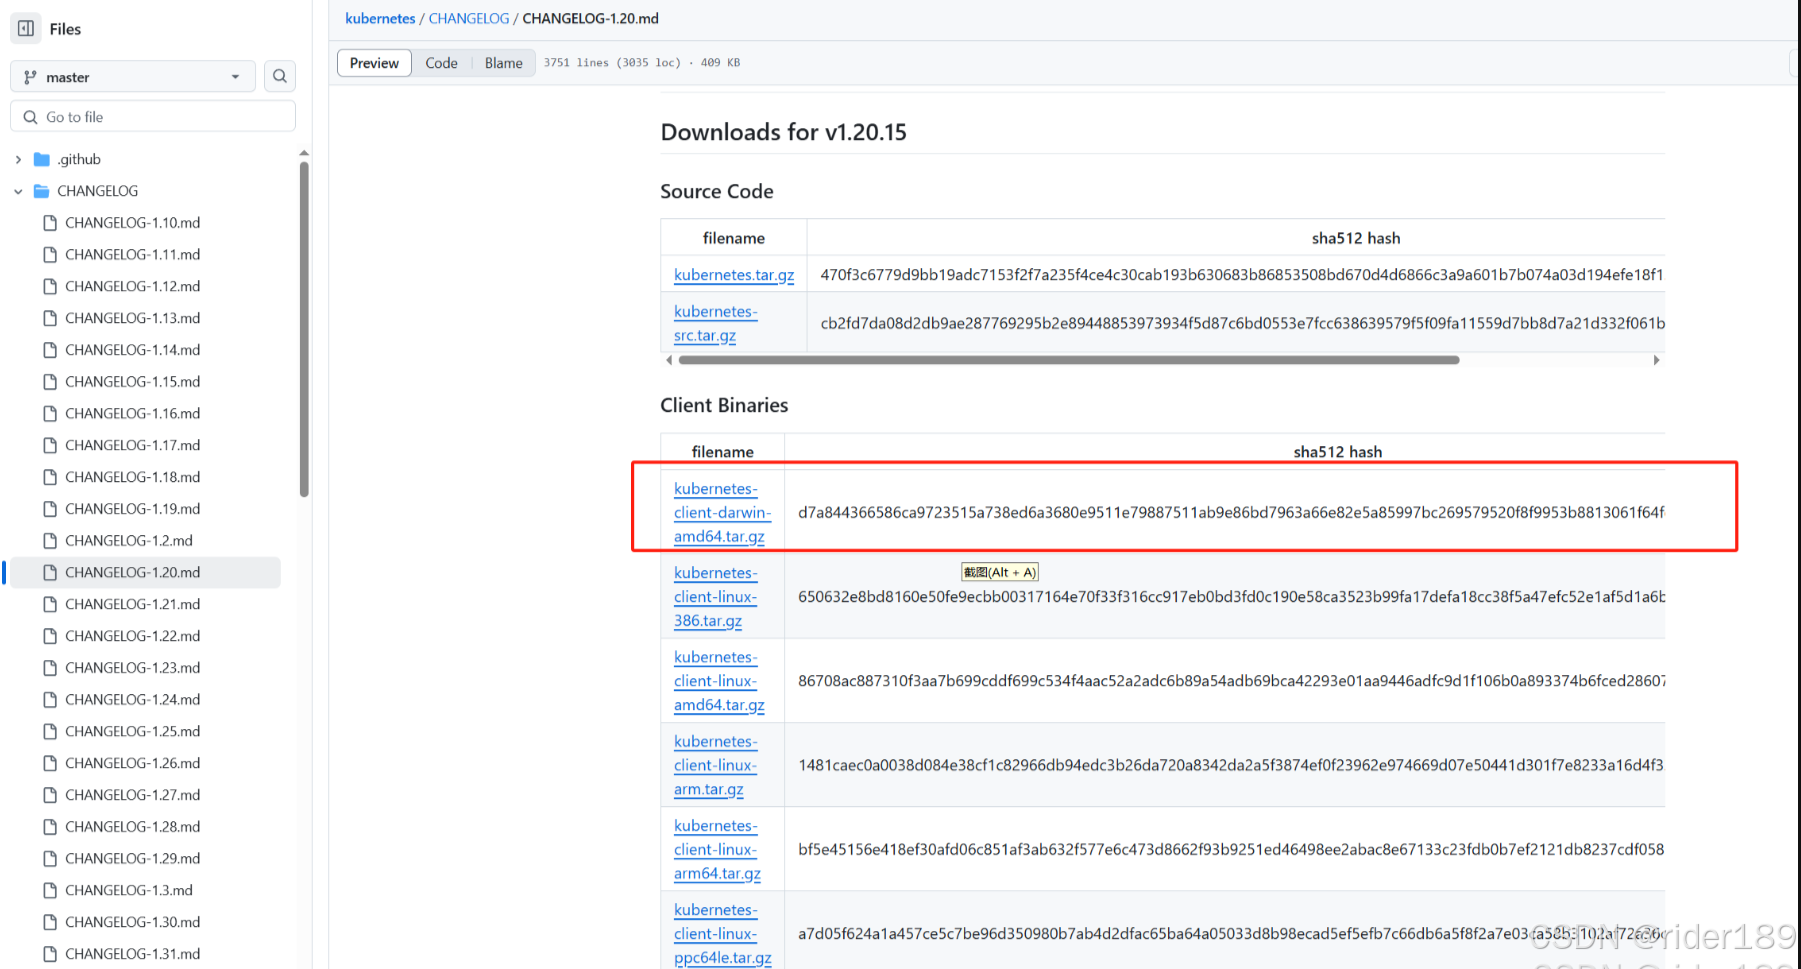1801x969 pixels.
Task: Click file icon beside CHANGELOG-1.27.md
Action: point(50,795)
